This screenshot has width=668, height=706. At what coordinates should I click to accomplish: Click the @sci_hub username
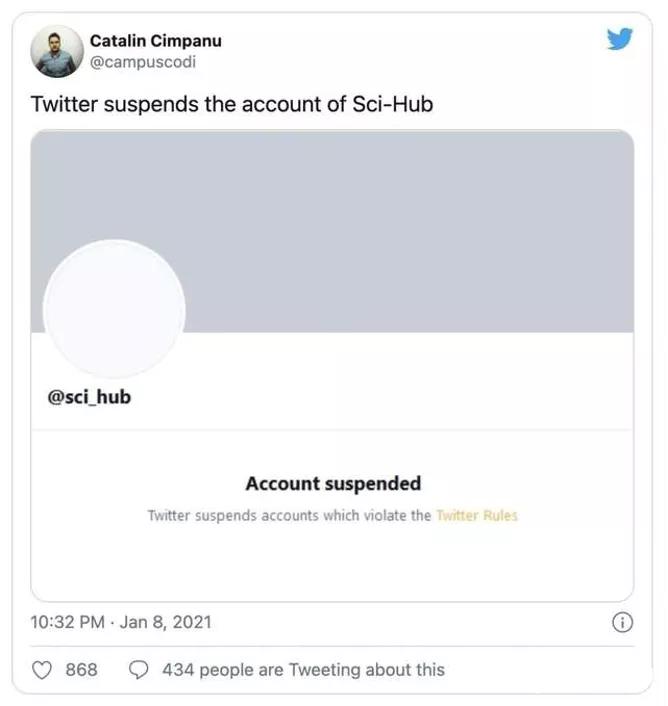coord(89,397)
